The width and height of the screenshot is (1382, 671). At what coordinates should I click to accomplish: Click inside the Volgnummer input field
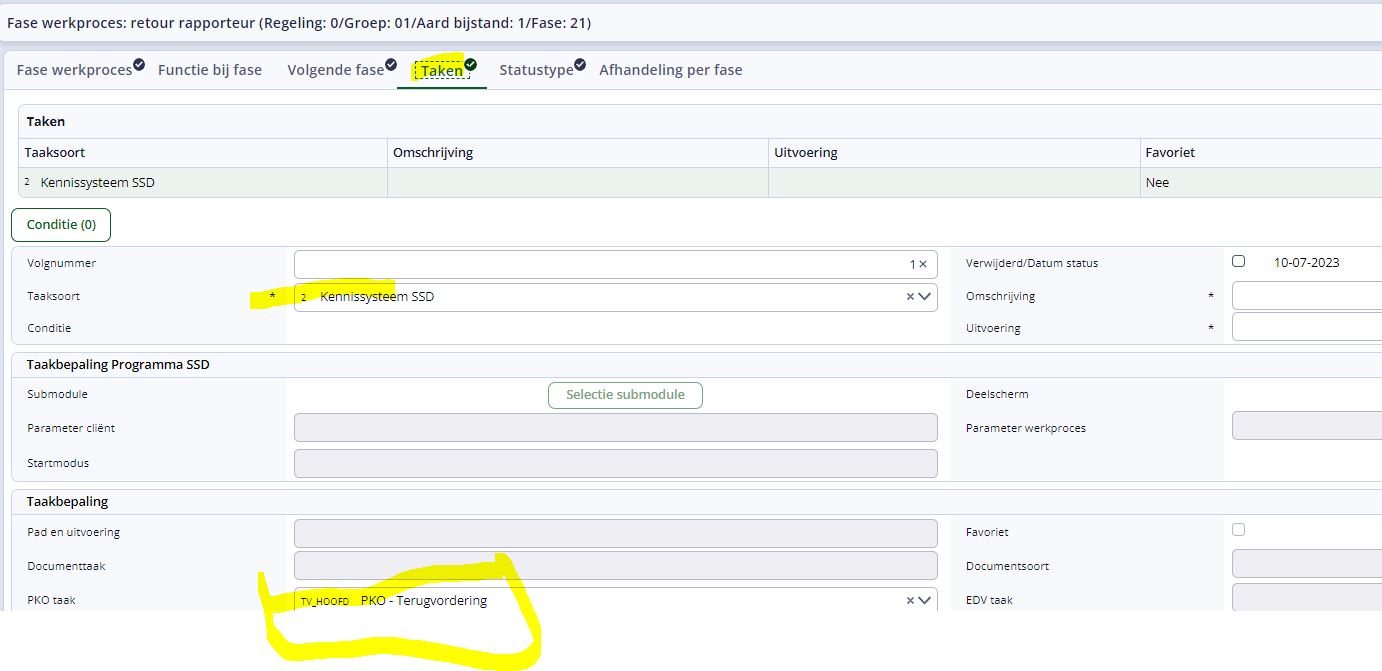coord(600,264)
